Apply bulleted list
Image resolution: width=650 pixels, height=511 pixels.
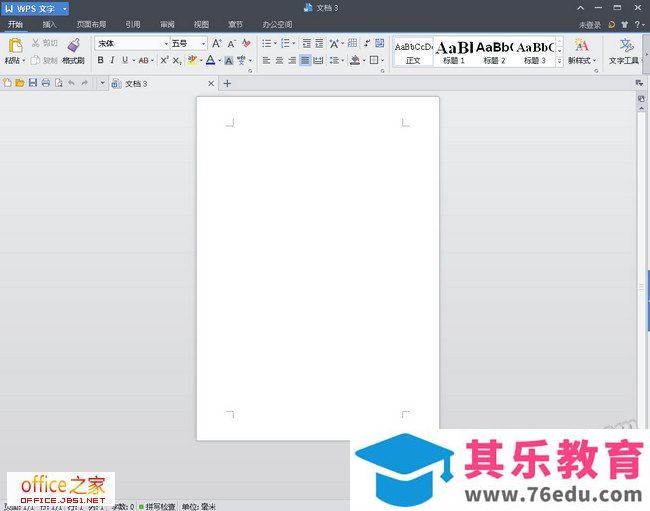267,43
